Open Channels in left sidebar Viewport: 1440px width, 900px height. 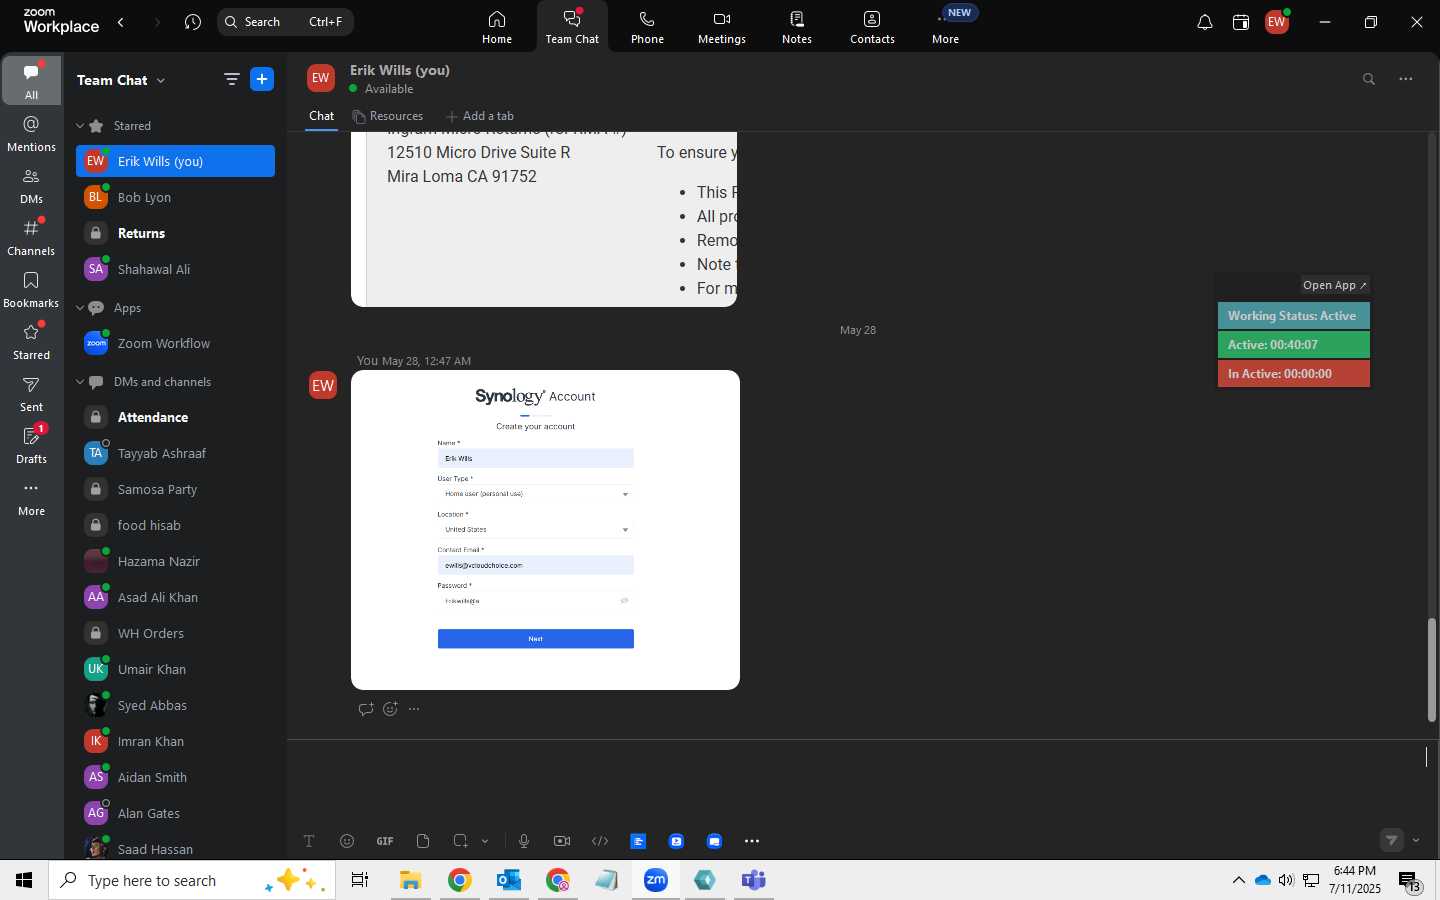coord(32,237)
